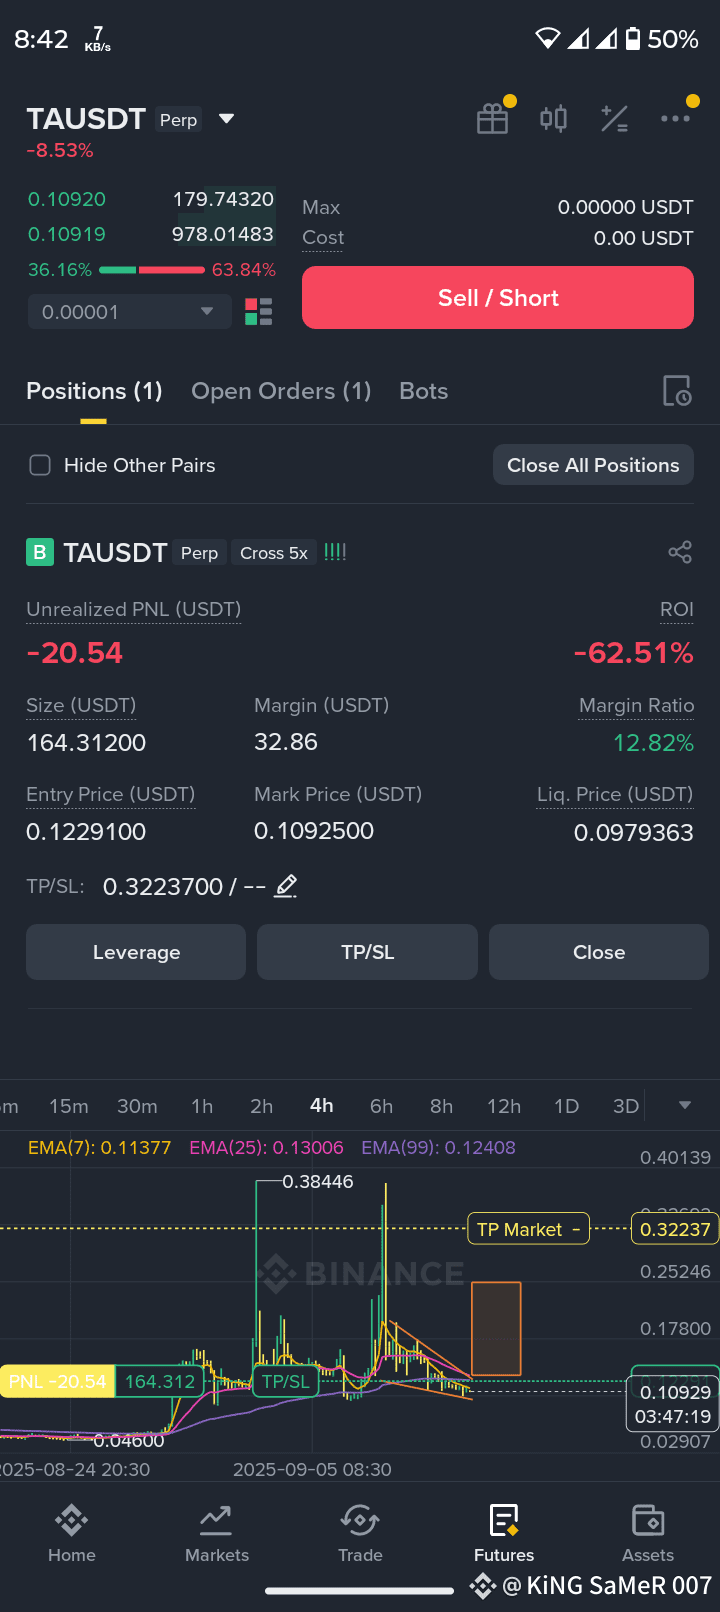Switch to the Bots tab
Viewport: 720px width, 1612px height.
point(424,391)
